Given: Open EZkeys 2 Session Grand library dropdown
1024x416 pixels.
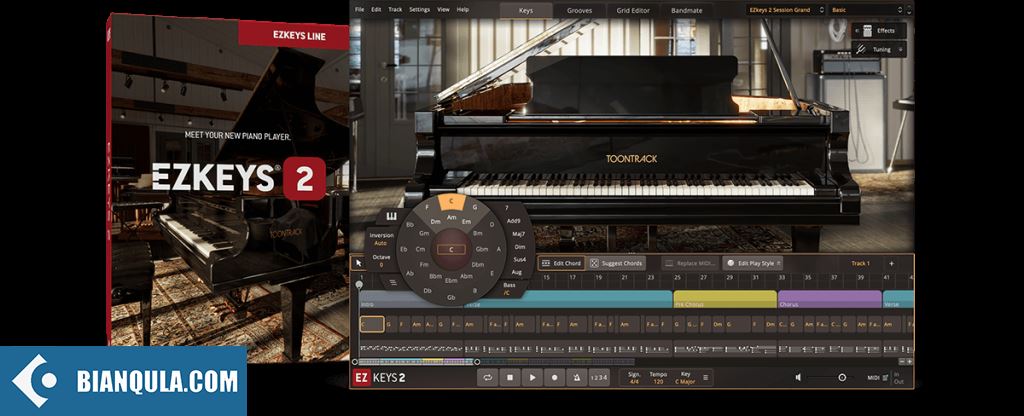Looking at the screenshot, I should (786, 10).
